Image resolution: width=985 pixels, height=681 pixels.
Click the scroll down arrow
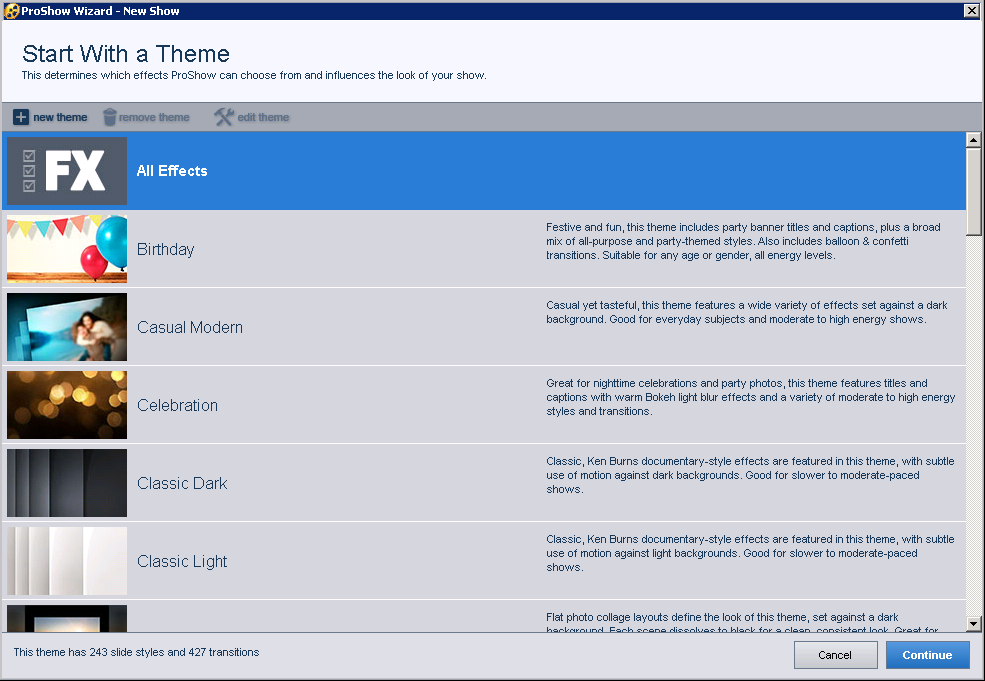[x=973, y=624]
